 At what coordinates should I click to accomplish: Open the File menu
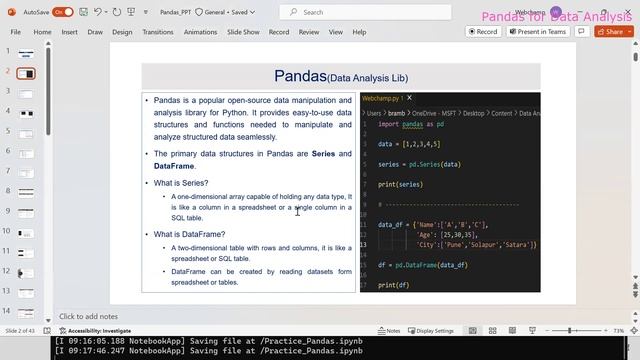(x=16, y=32)
